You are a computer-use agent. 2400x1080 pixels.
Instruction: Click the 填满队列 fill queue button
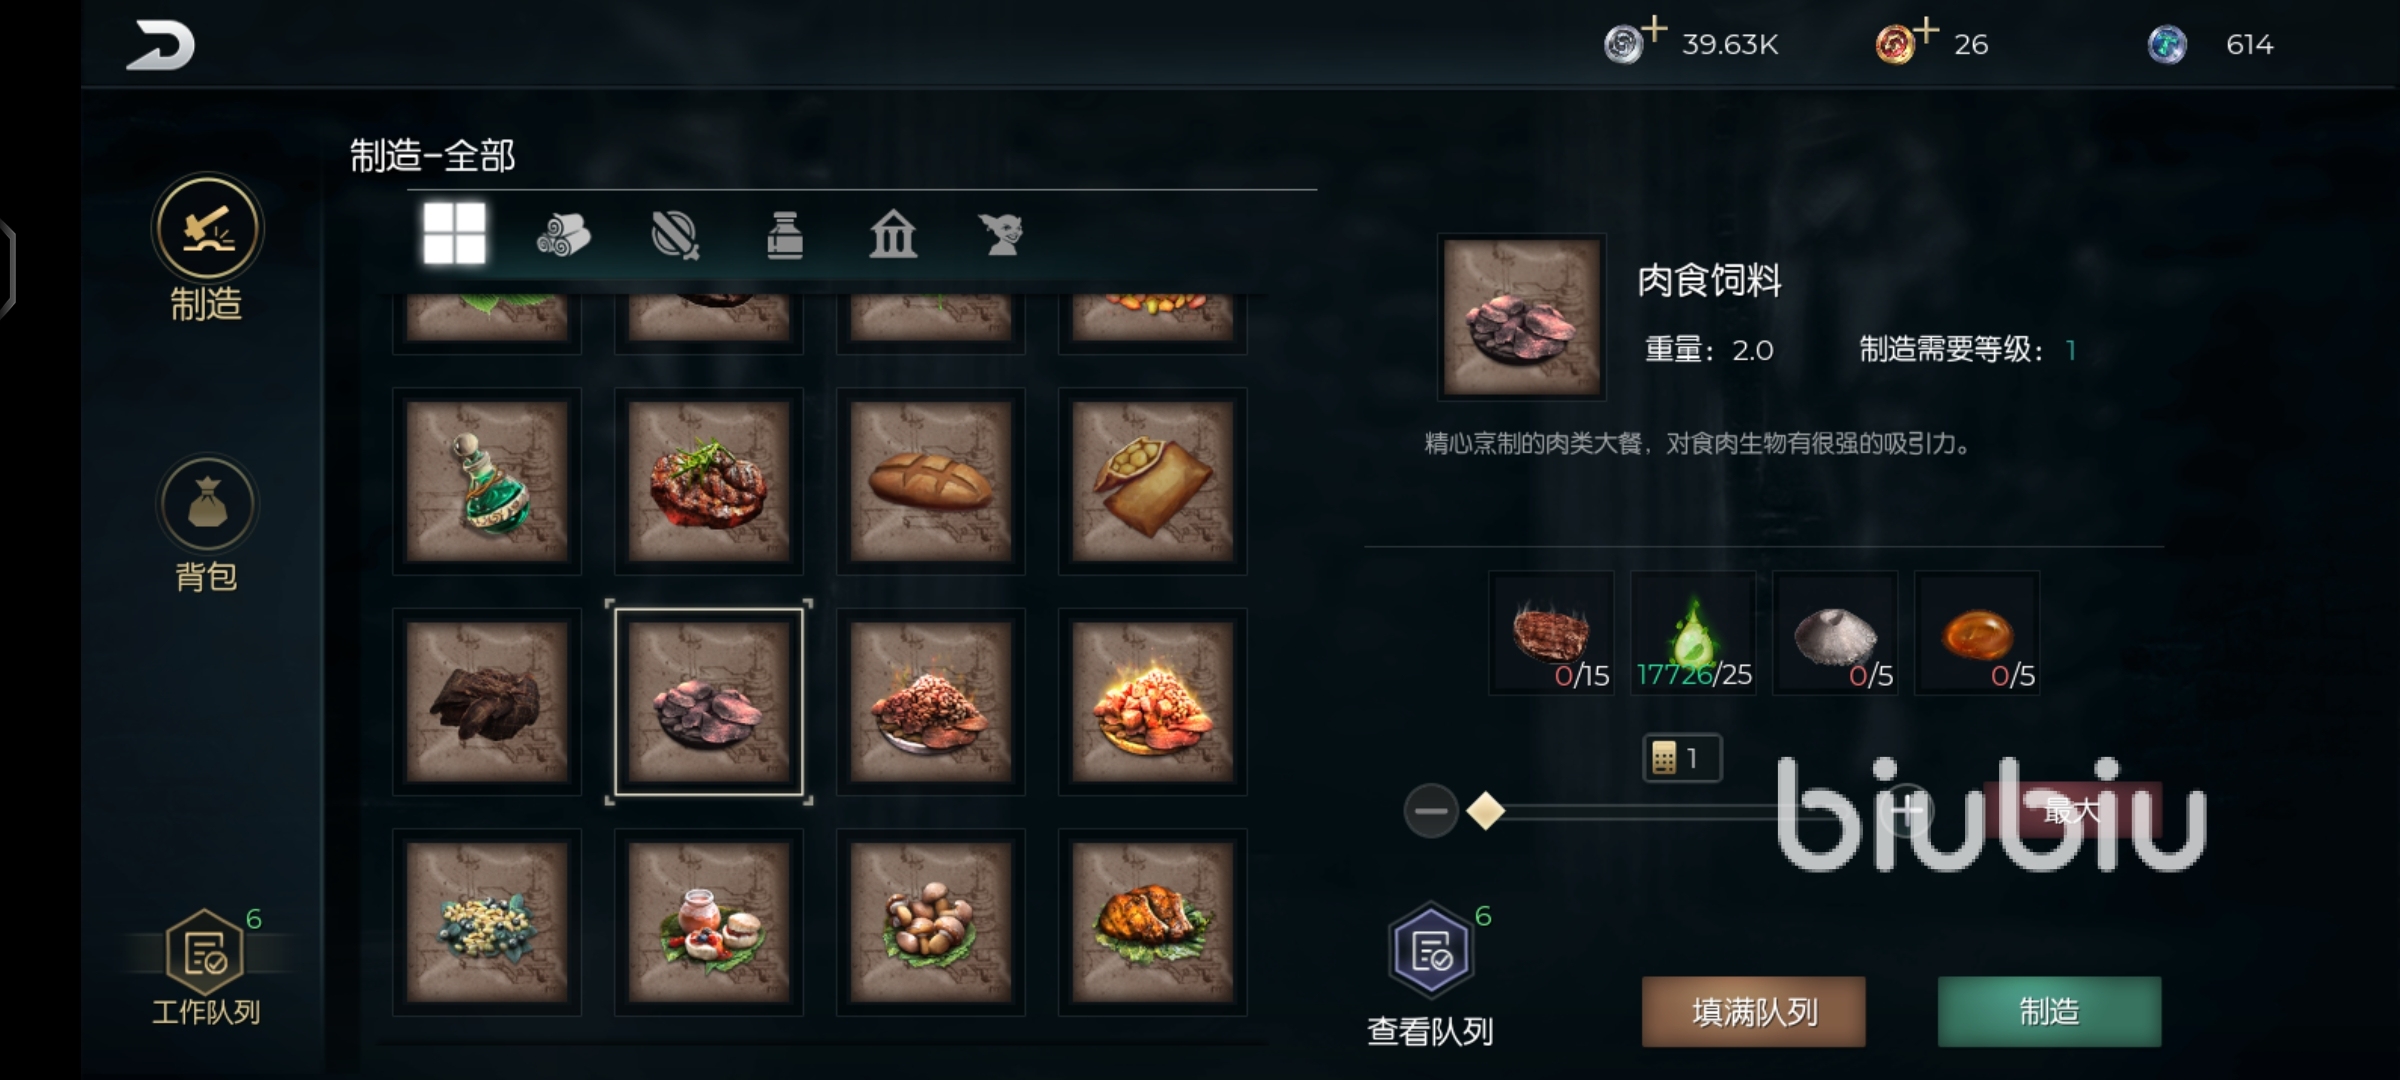[1754, 1012]
